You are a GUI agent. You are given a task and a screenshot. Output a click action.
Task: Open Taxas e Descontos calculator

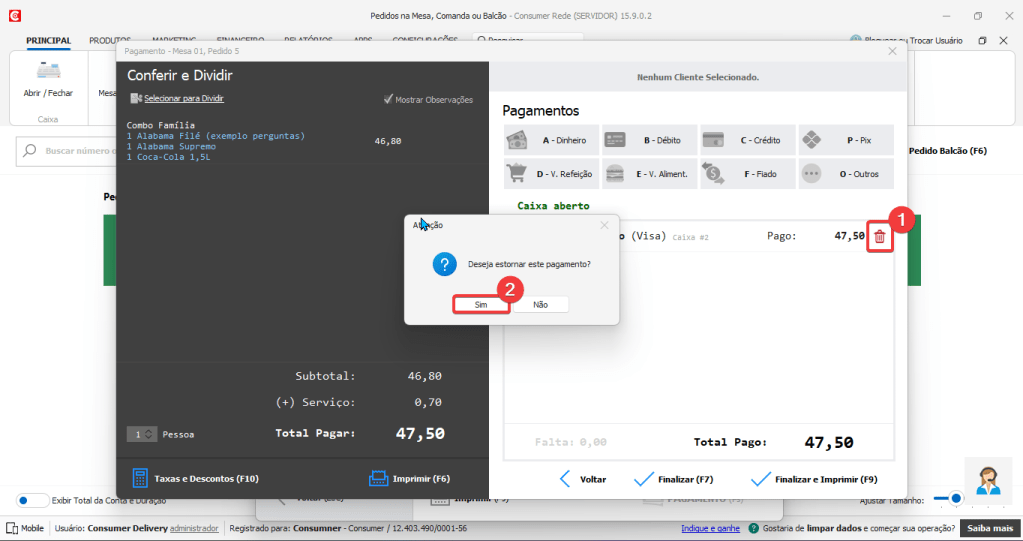tap(195, 479)
